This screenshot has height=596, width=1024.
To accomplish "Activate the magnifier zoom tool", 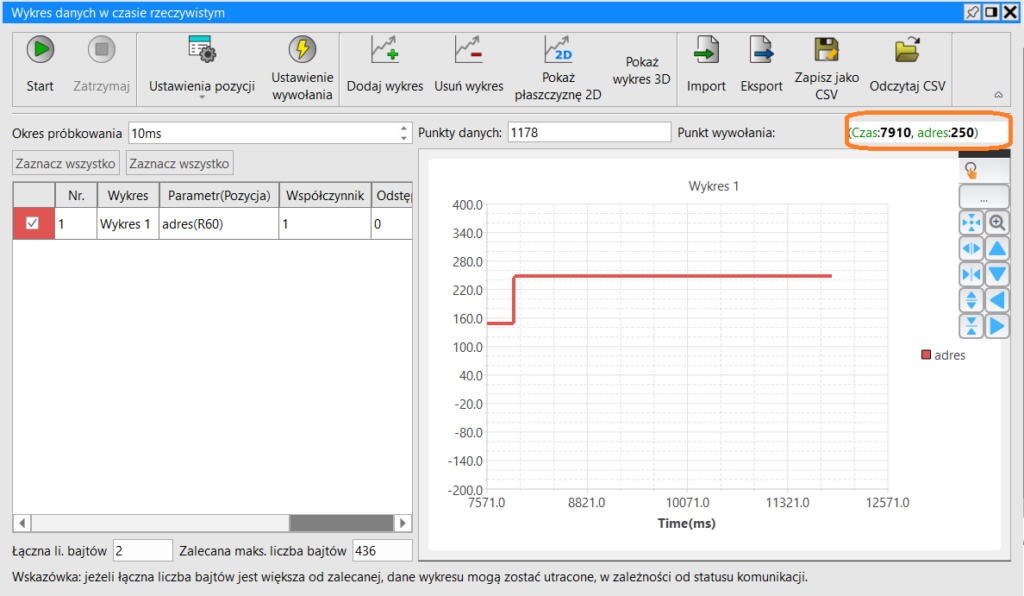I will pos(997,223).
